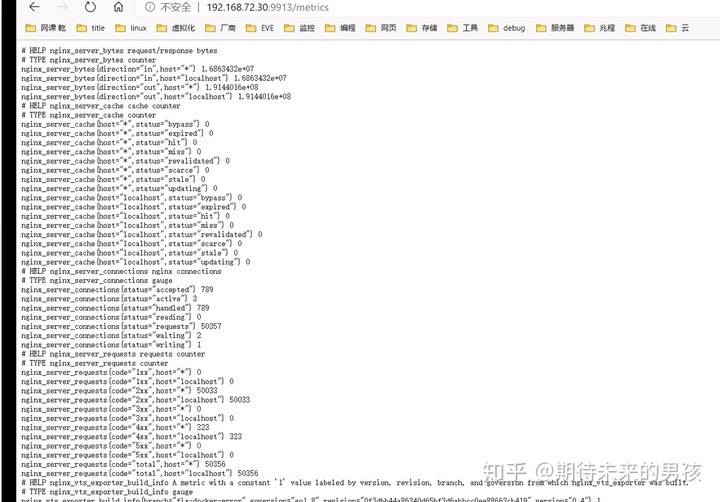
Task: Click nginx_server_cache host localhost status bypass line
Action: point(132,197)
